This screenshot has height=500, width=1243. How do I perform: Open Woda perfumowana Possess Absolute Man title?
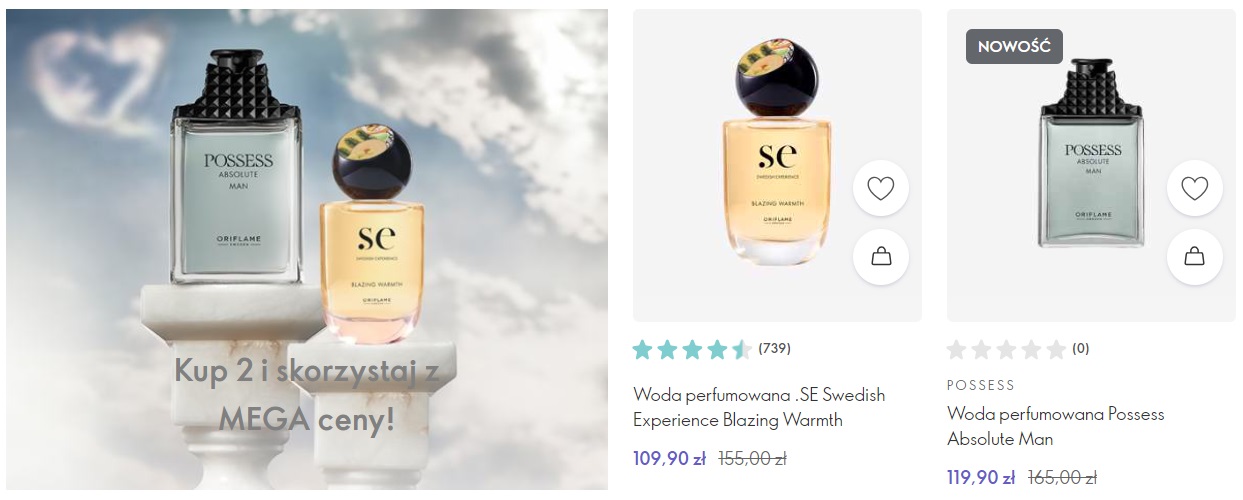1056,426
